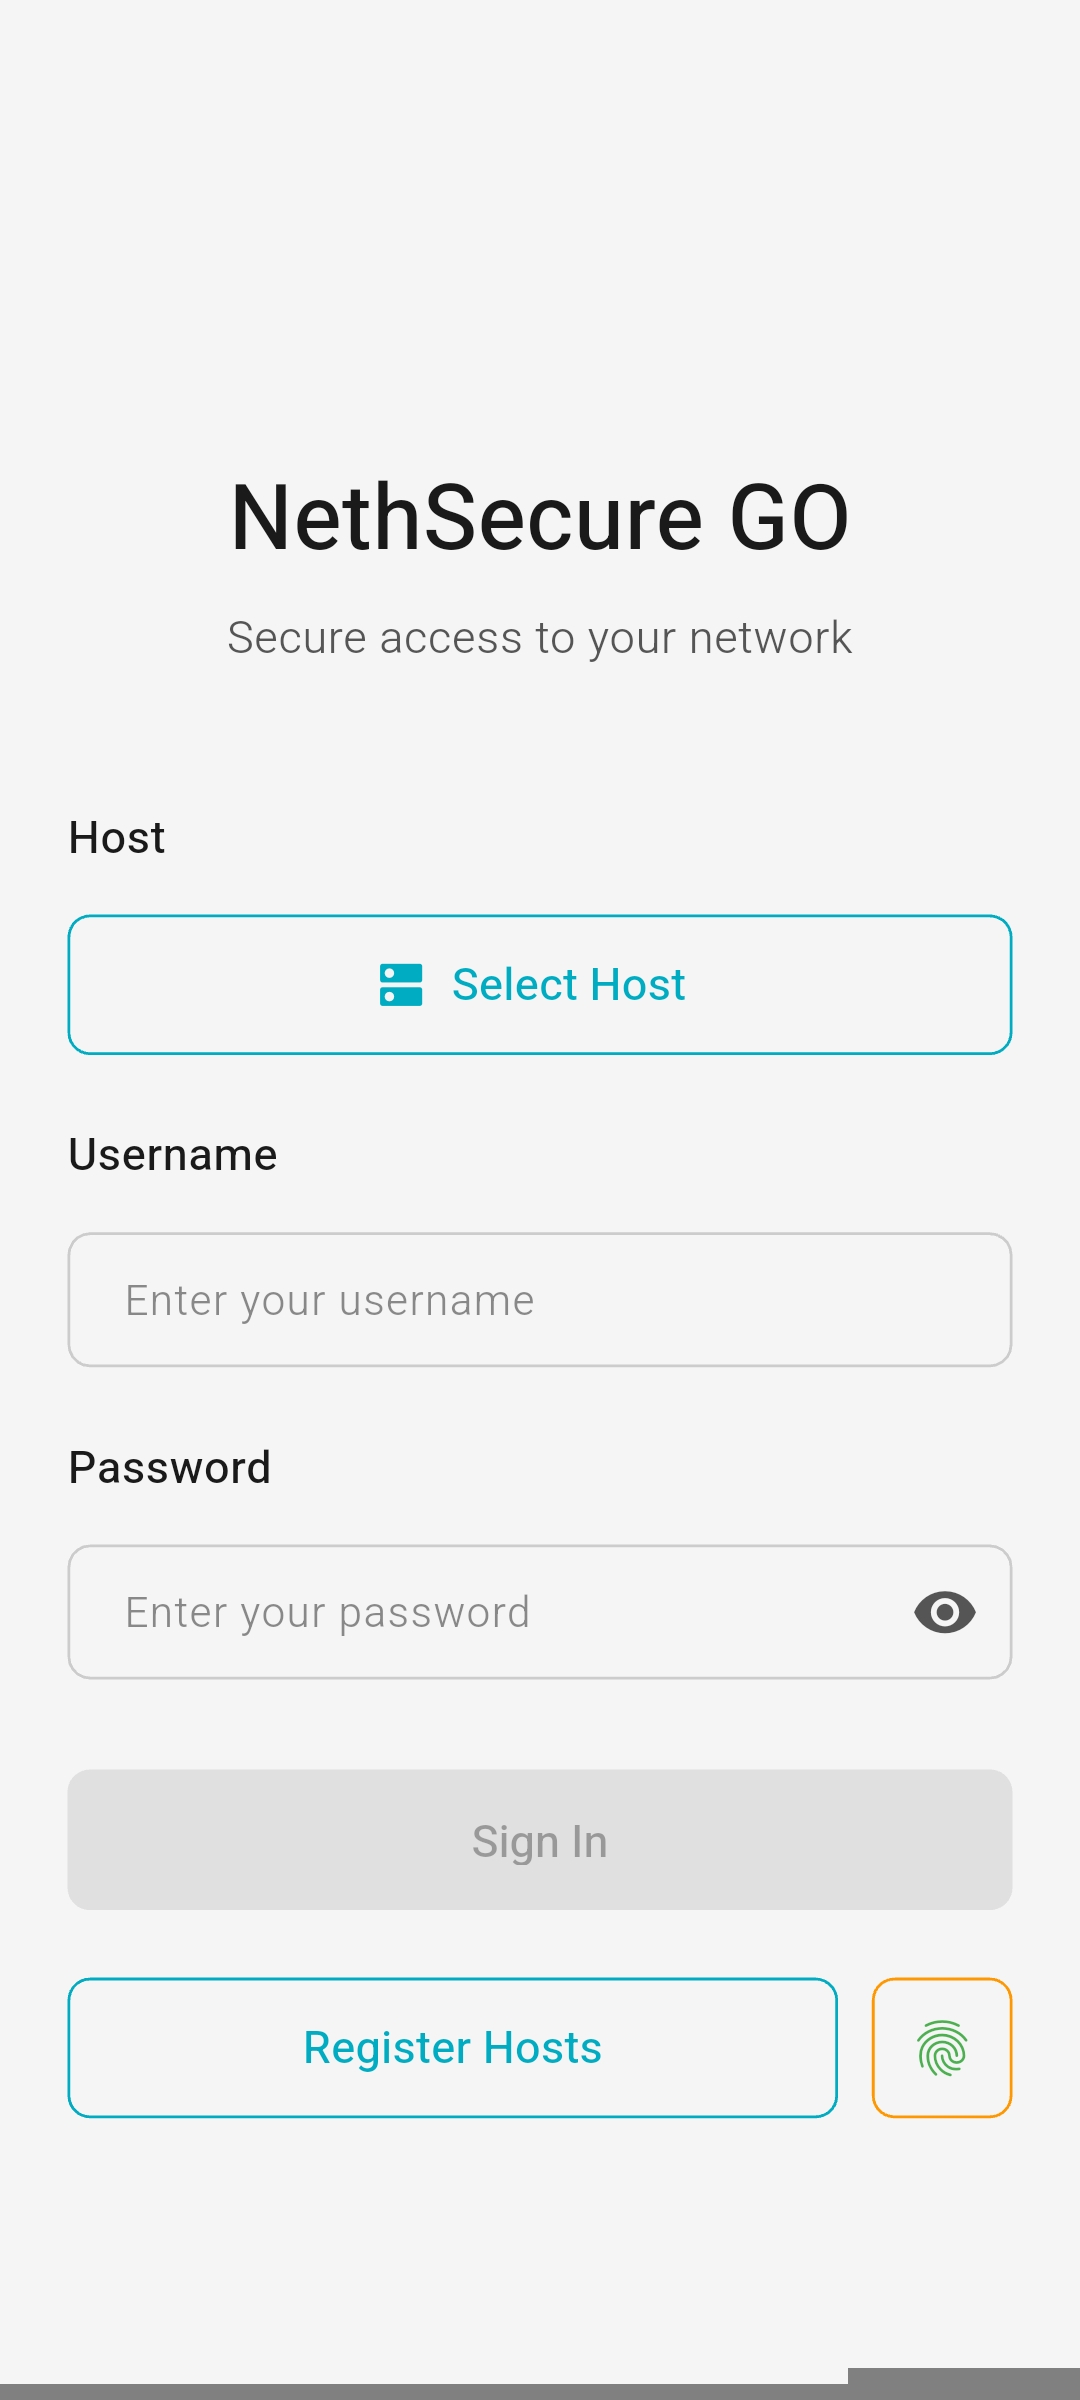Click the server icon in Select Host
Viewport: 1080px width, 2400px height.
point(401,985)
